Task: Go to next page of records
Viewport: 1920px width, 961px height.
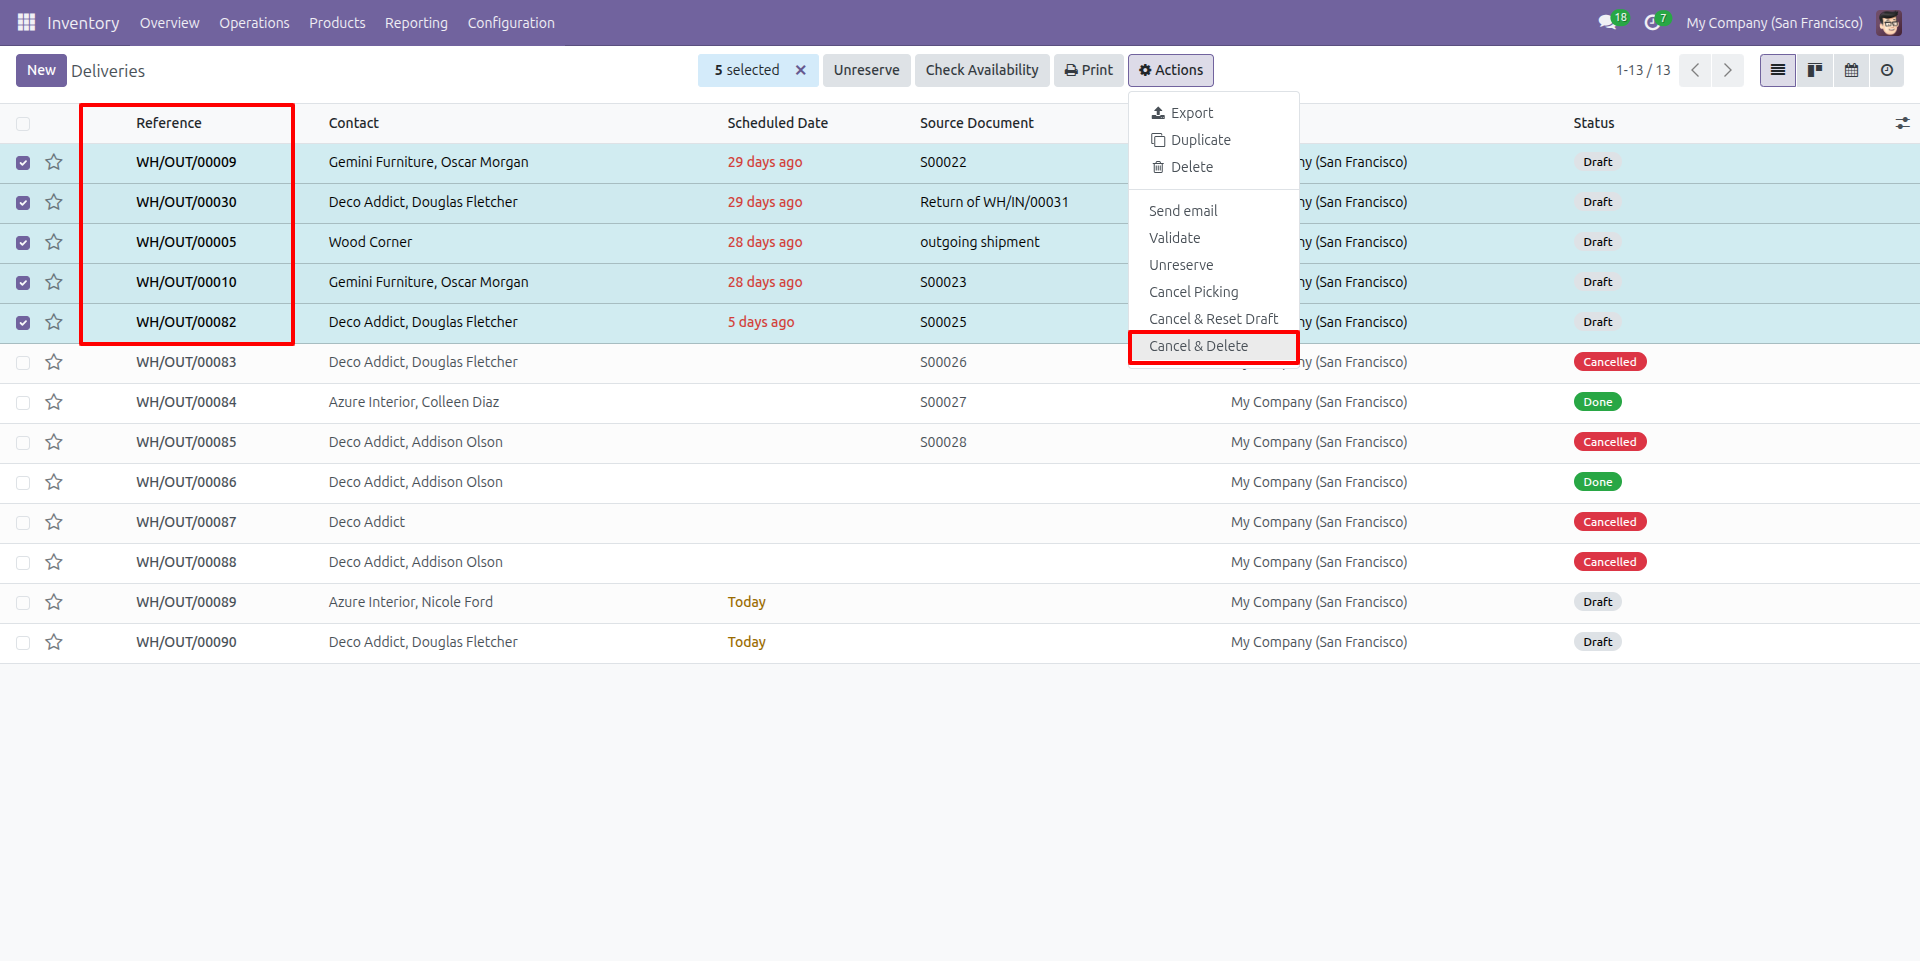Action: click(x=1727, y=70)
